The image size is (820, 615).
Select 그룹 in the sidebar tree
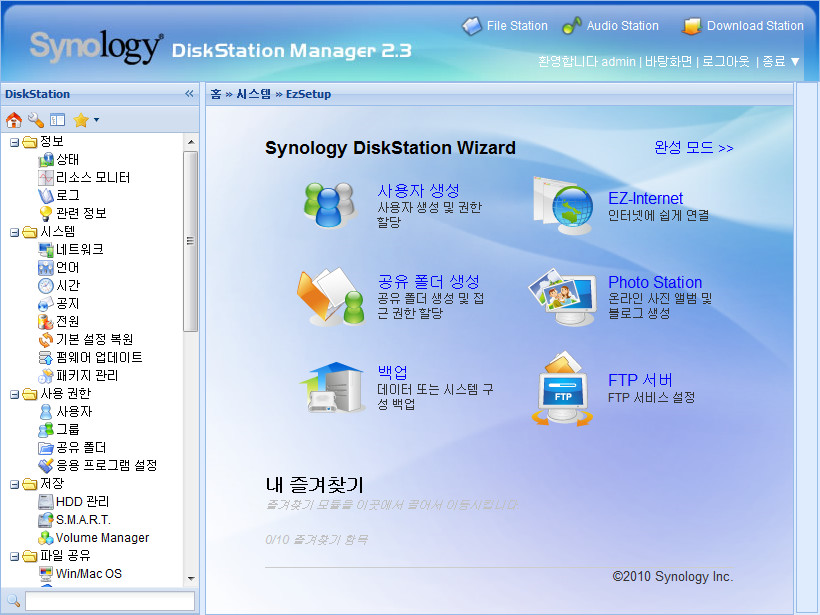coord(67,429)
